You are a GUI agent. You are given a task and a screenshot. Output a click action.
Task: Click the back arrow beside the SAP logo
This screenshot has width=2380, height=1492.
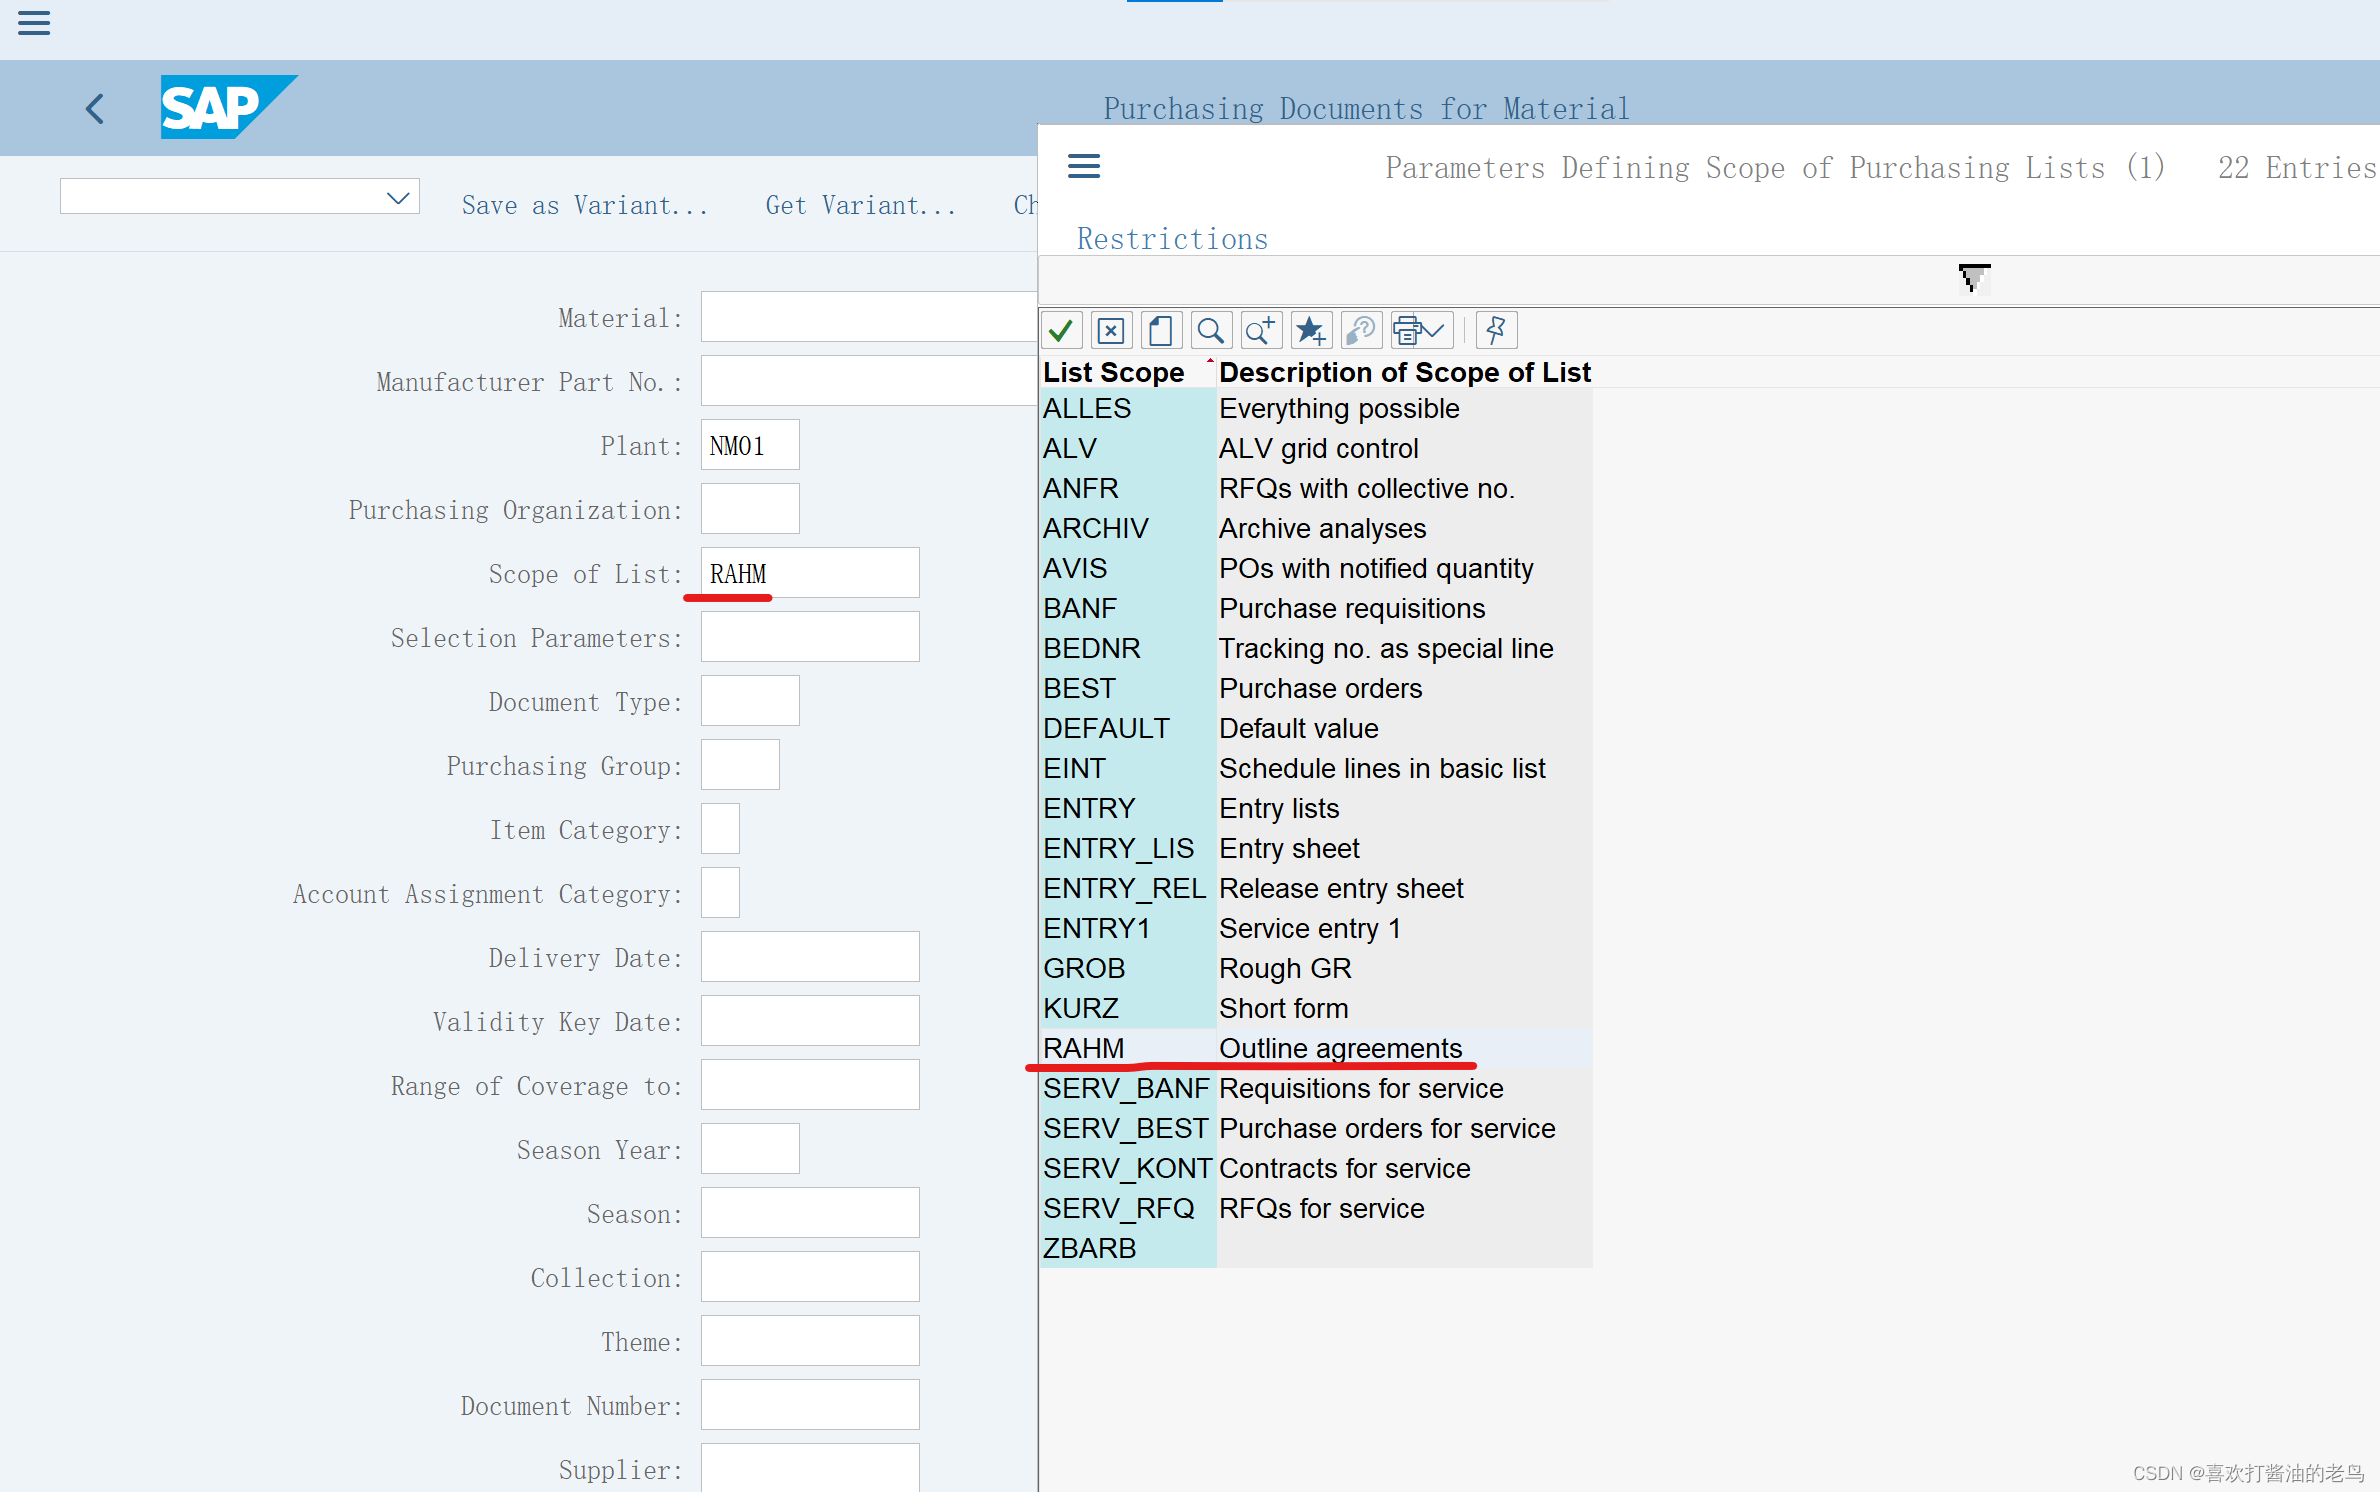[95, 108]
